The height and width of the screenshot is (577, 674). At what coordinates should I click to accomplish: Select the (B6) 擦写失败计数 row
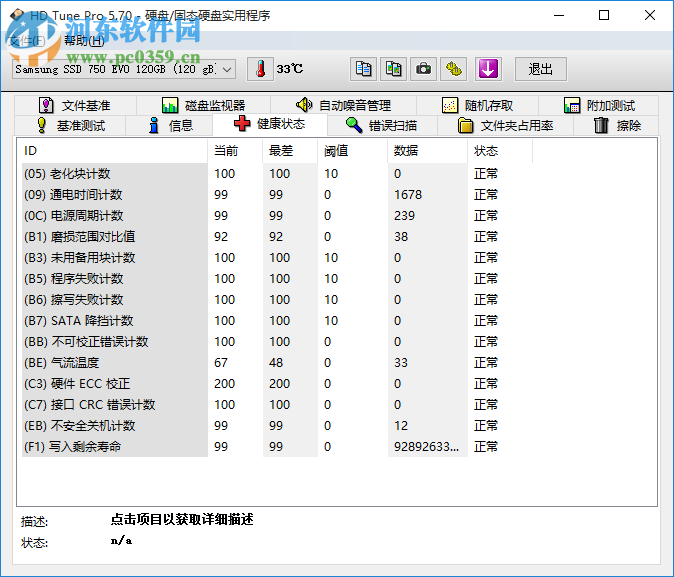(277, 300)
